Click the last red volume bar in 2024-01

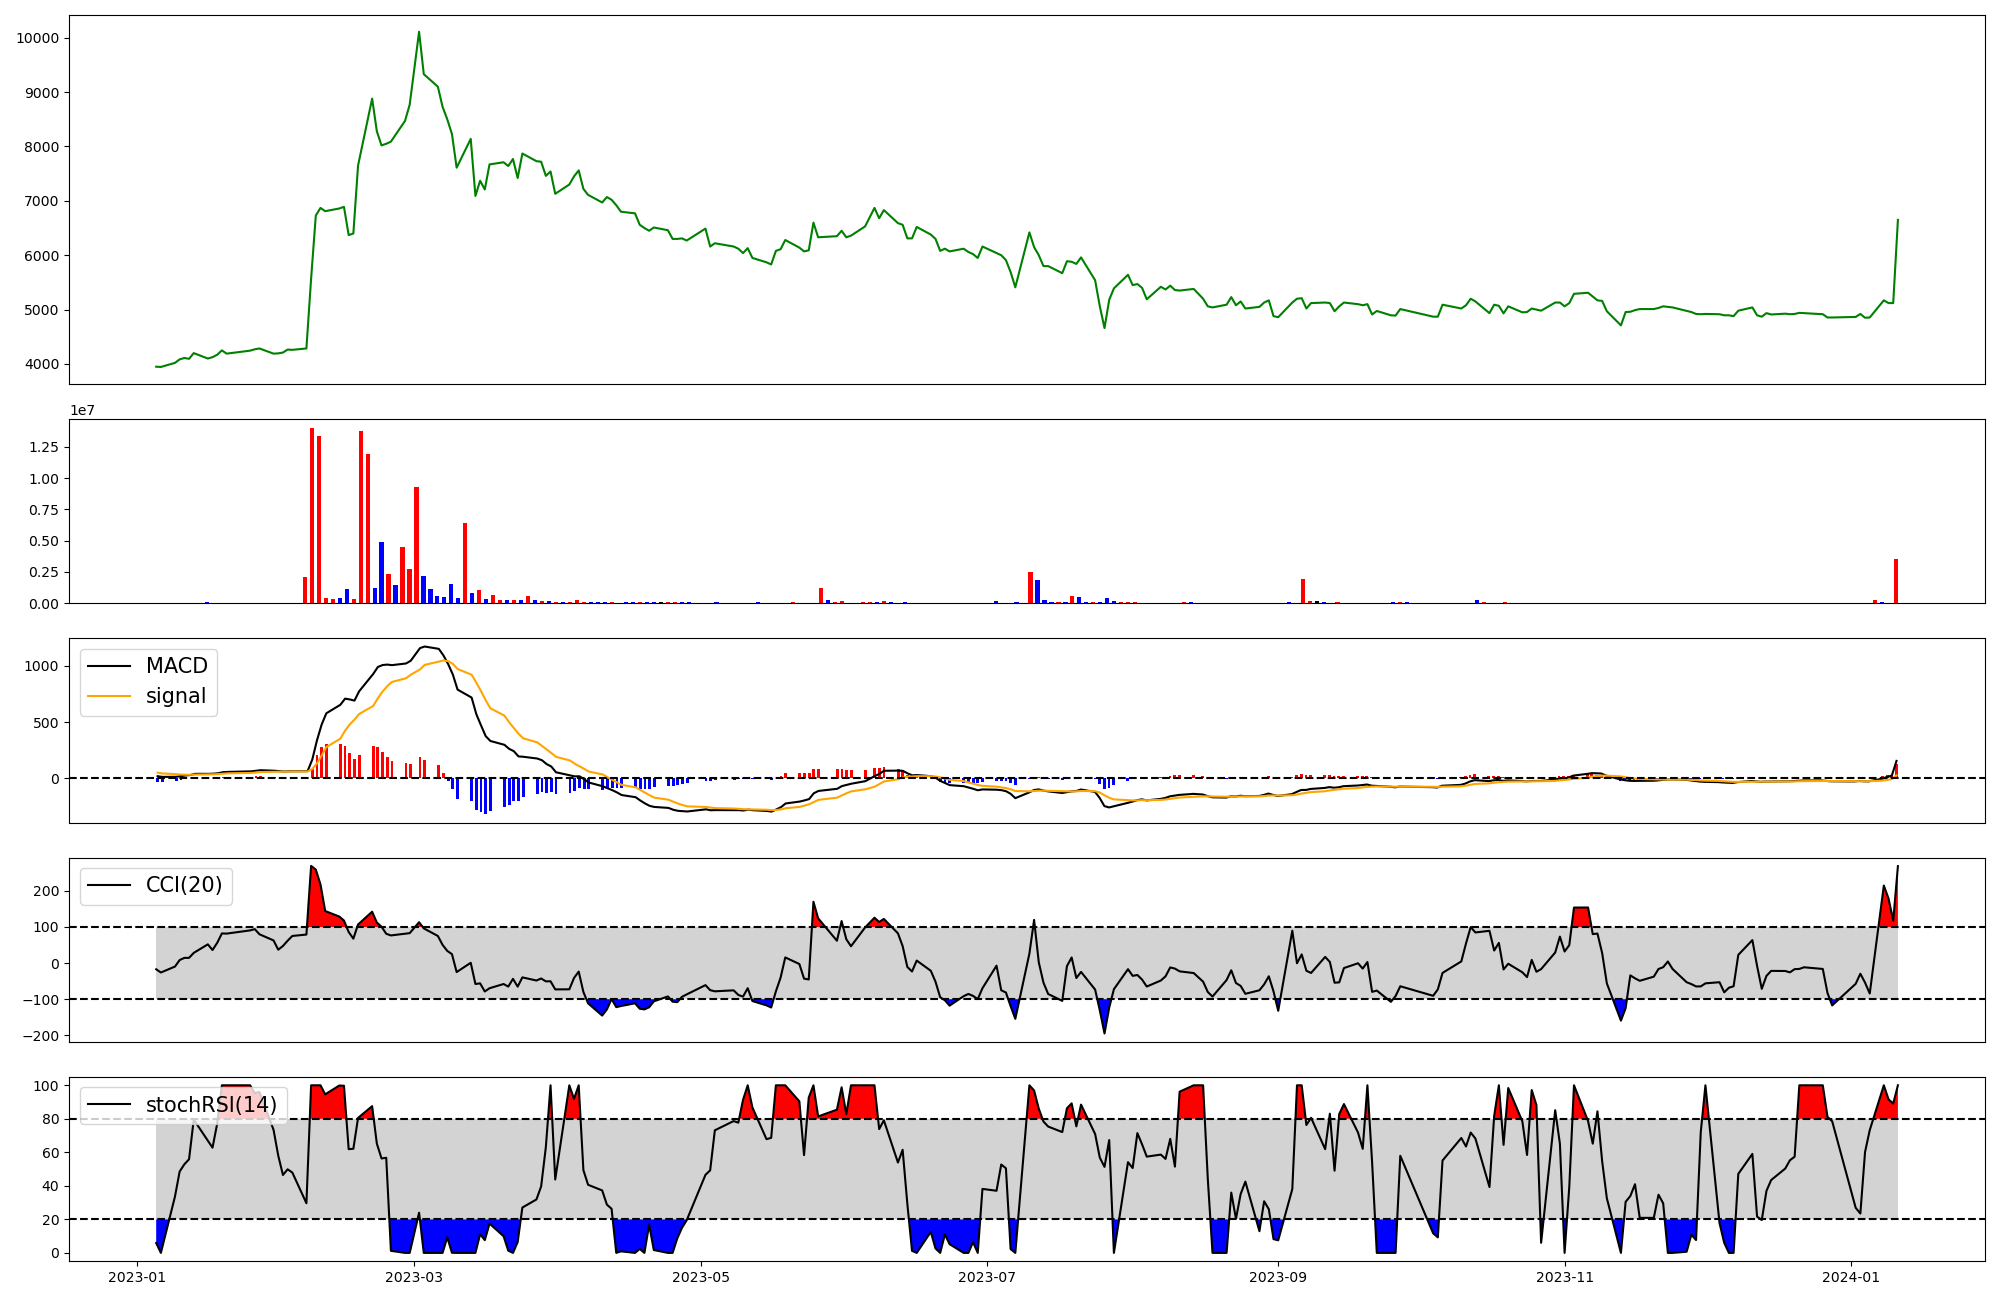click(x=1896, y=581)
